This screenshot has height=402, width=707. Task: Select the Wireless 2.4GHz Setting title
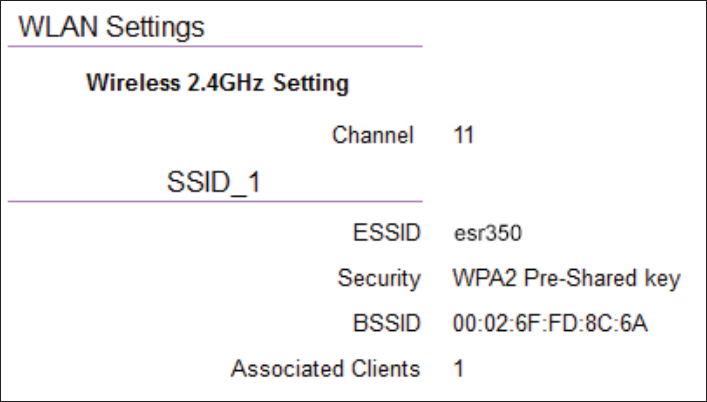pos(217,83)
